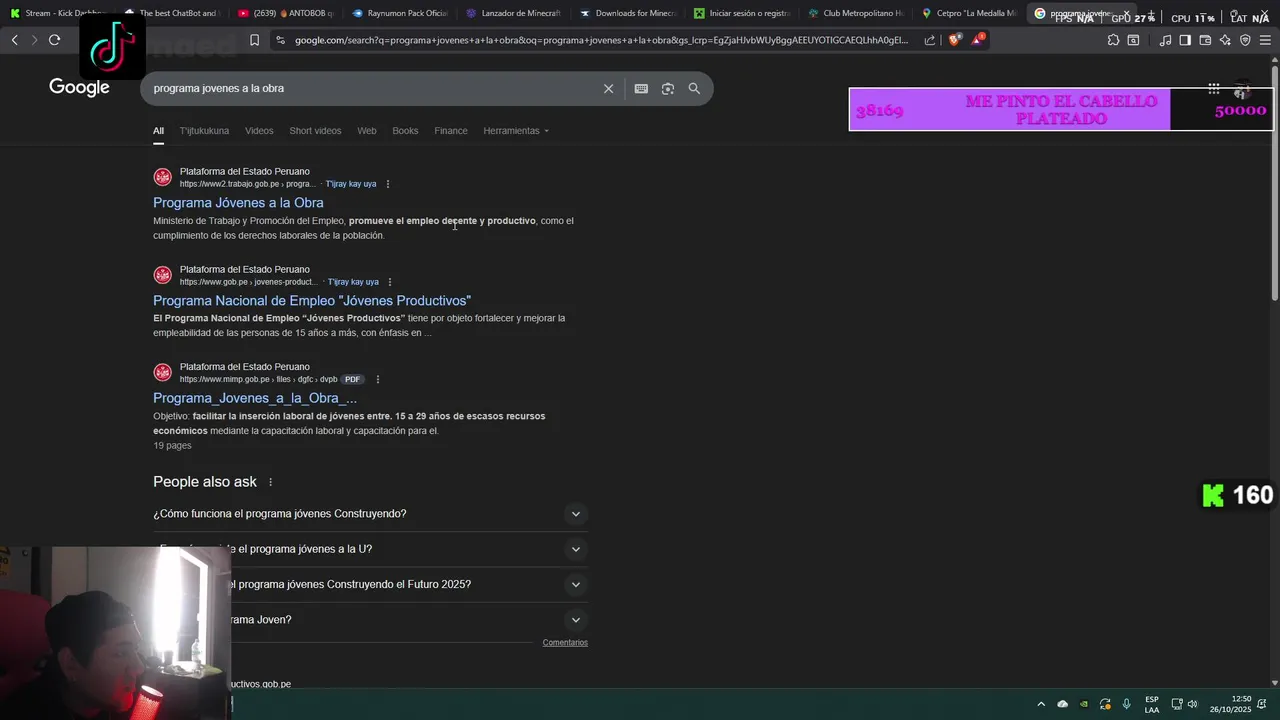The image size is (1280, 720).
Task: Switch to Raynumon Pack Oficial browser tab
Action: pyautogui.click(x=401, y=14)
